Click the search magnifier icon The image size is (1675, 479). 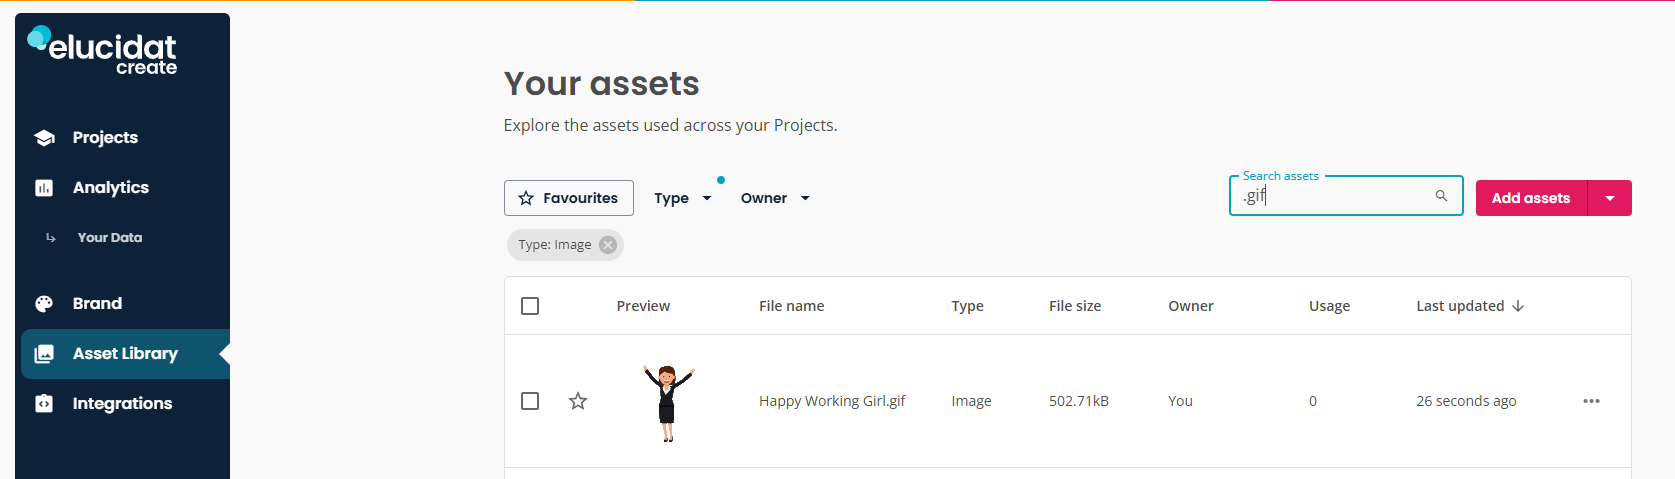pyautogui.click(x=1441, y=196)
